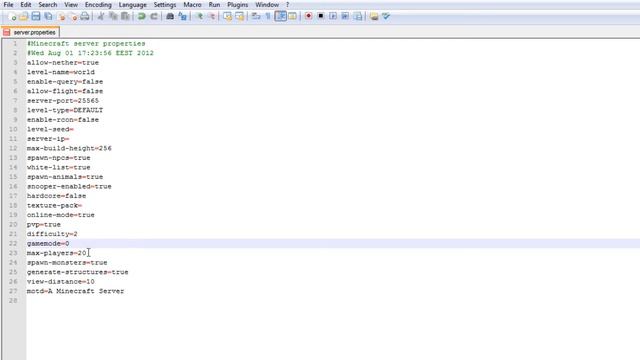640x360 pixels.
Task: Click the Redo arrow icon
Action: [153, 16]
